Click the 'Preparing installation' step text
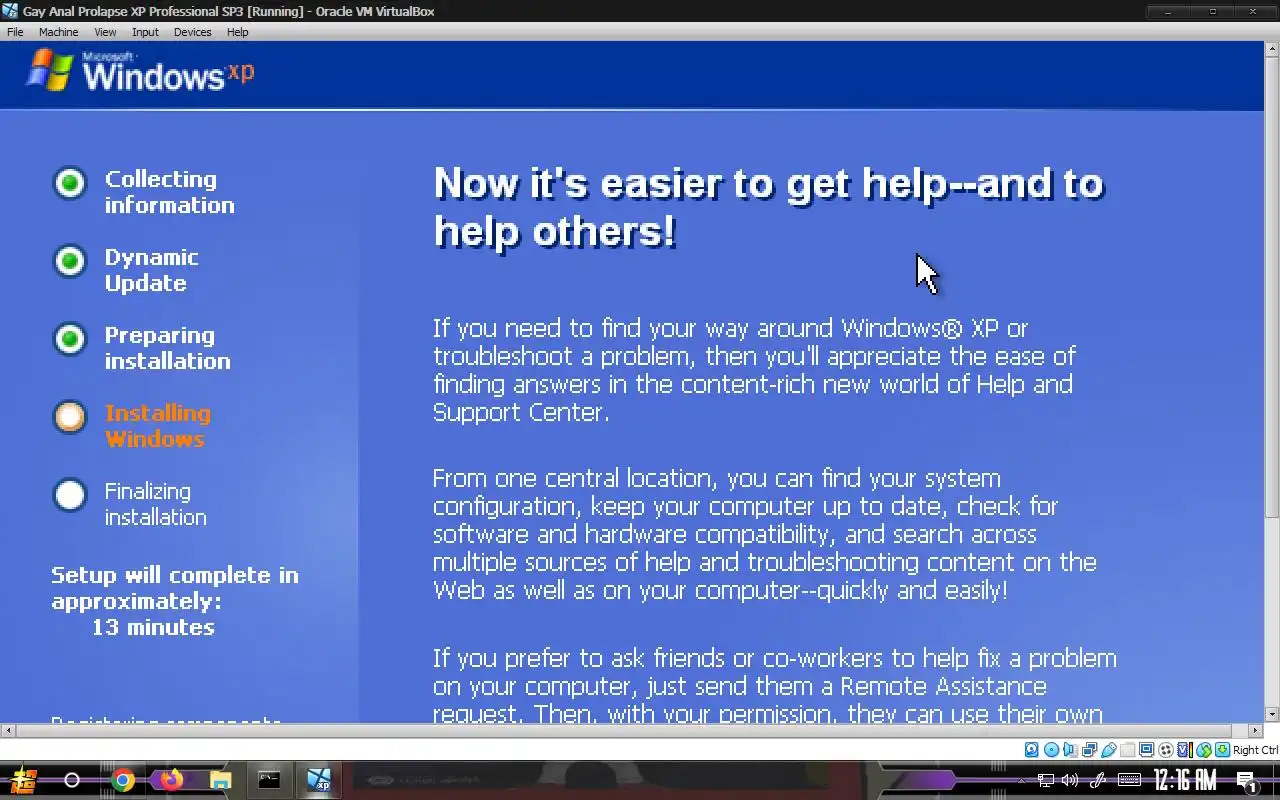 (167, 348)
